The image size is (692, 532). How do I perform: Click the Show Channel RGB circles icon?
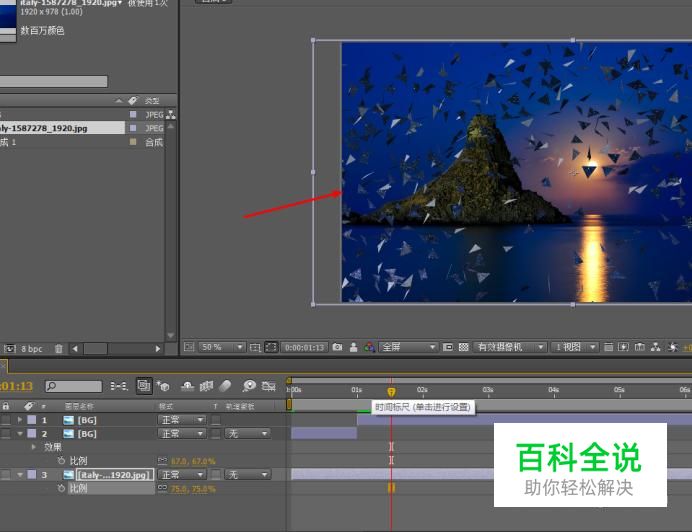[369, 347]
